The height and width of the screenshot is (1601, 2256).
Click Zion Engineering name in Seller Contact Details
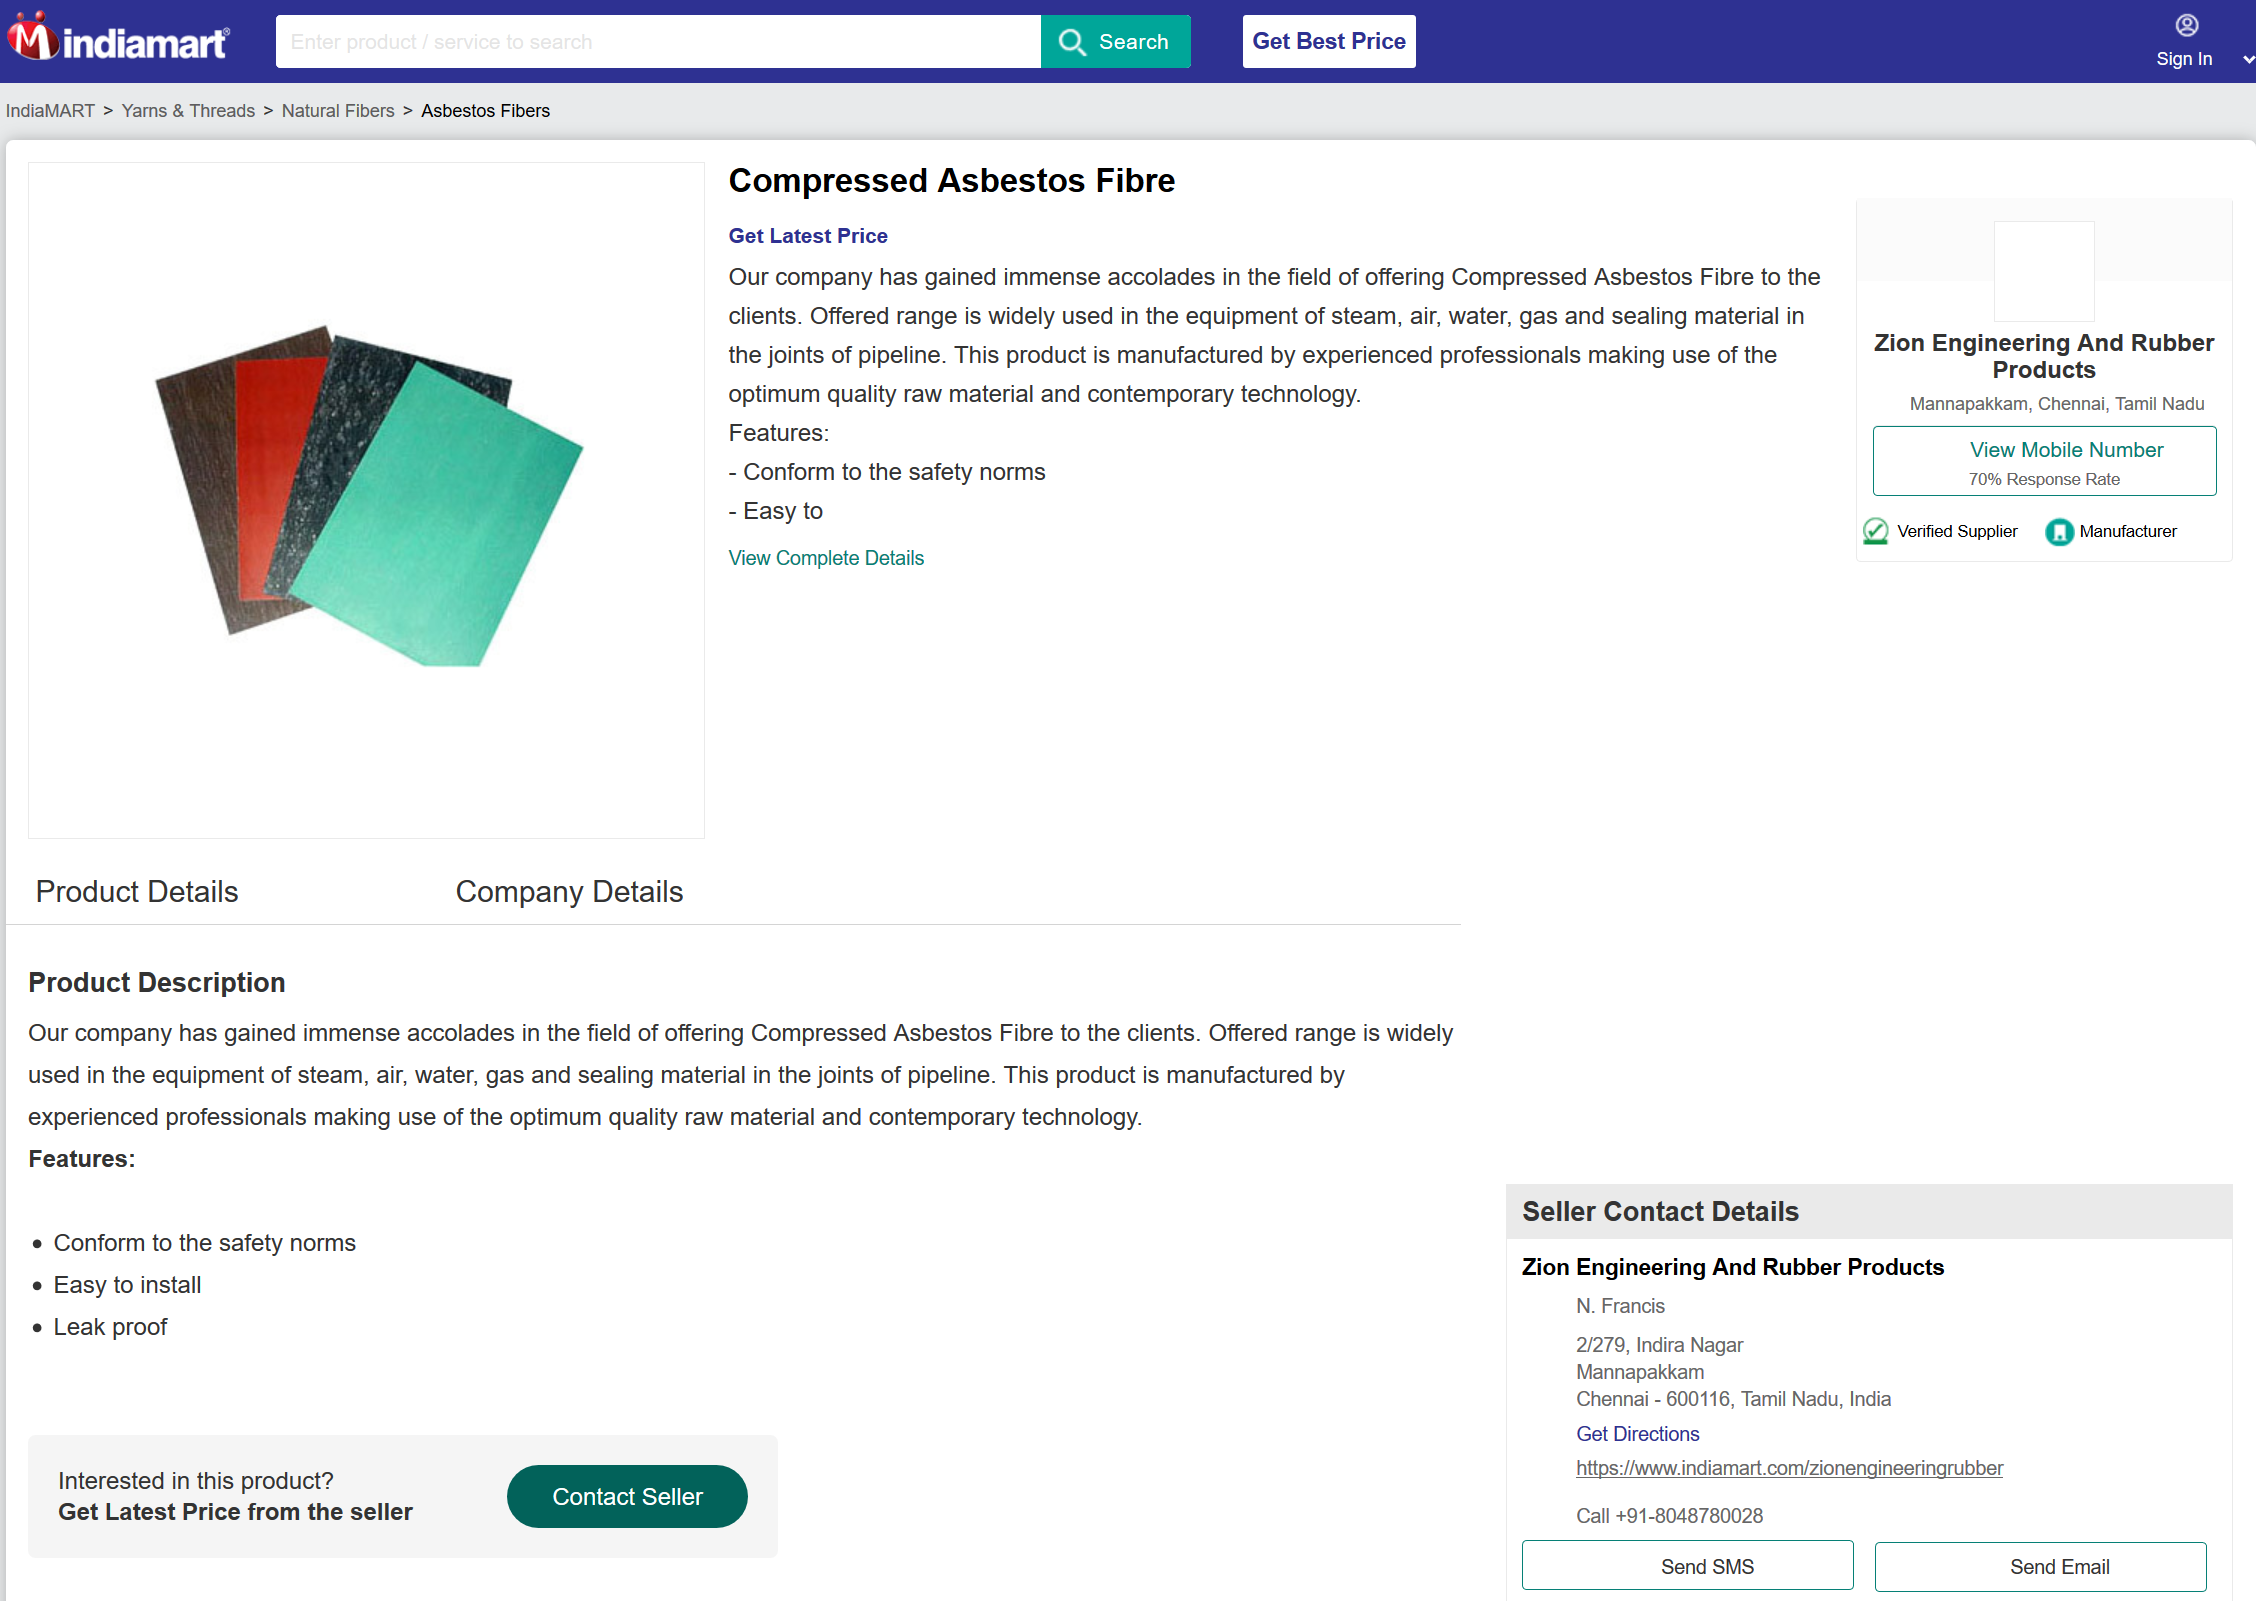pos(1732,1267)
